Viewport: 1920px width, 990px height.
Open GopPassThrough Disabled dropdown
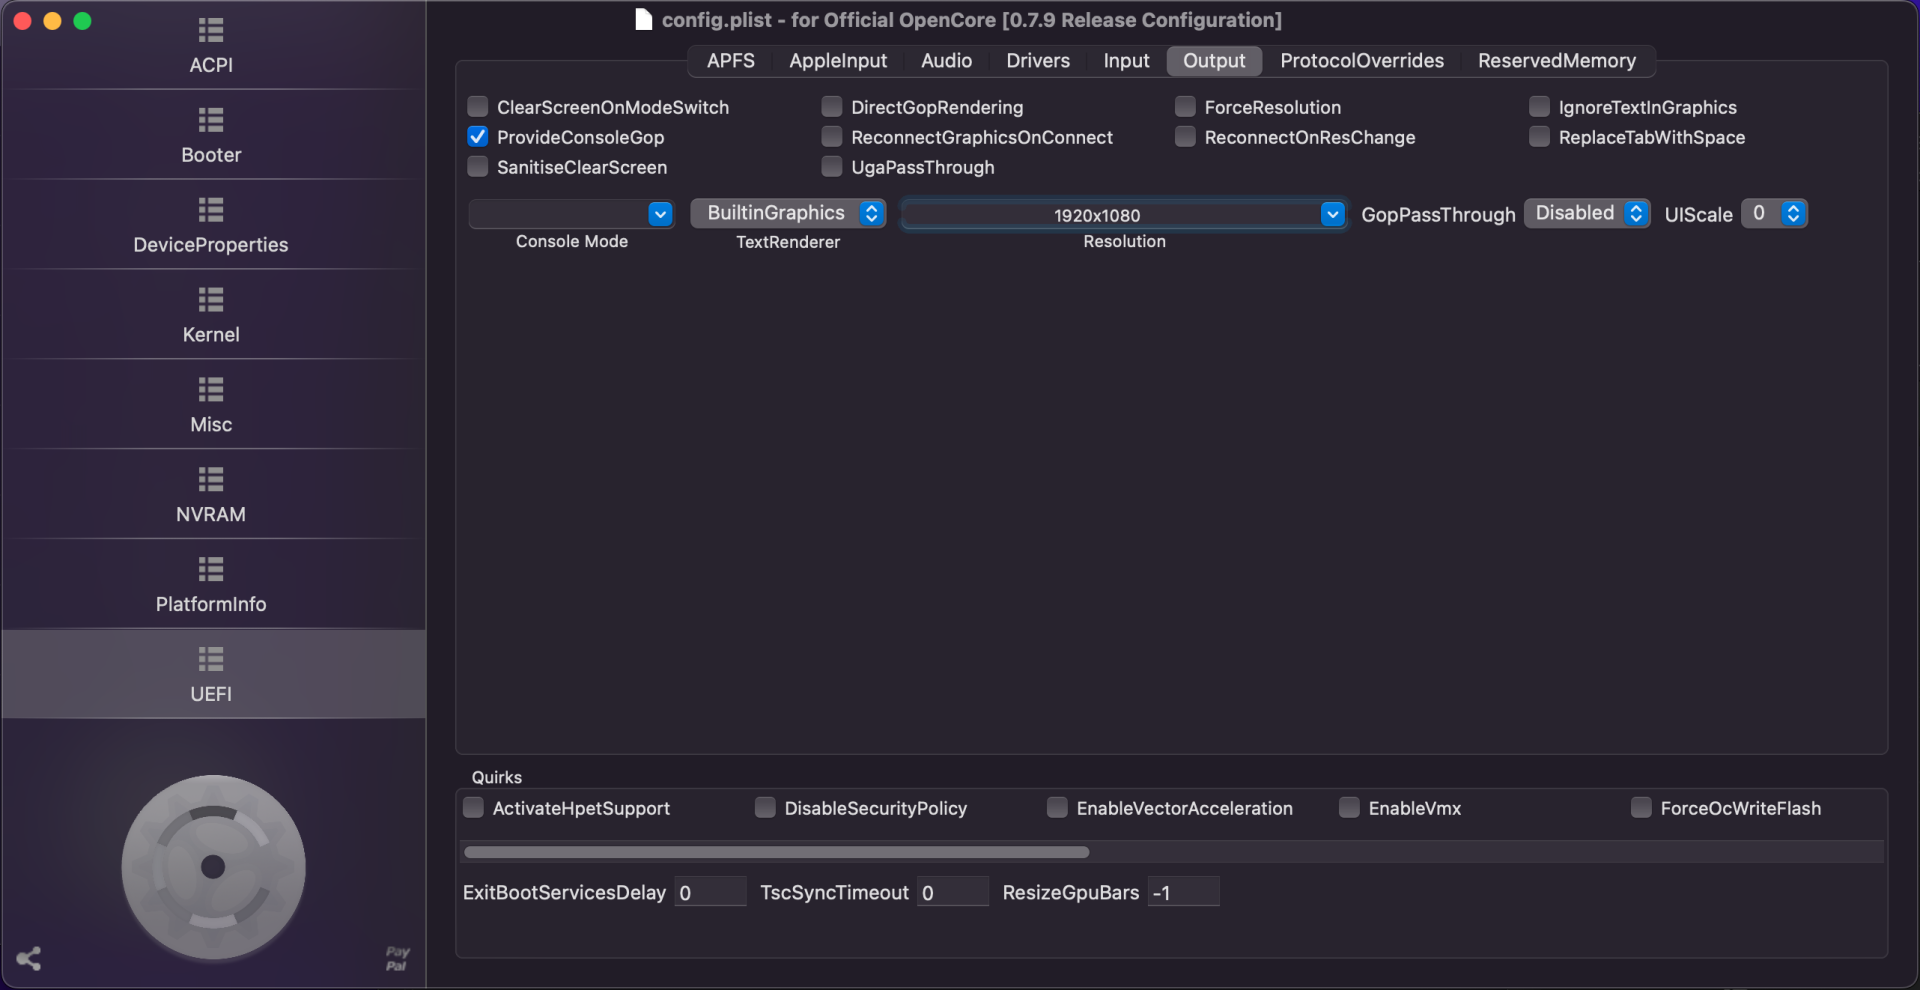tap(1587, 214)
